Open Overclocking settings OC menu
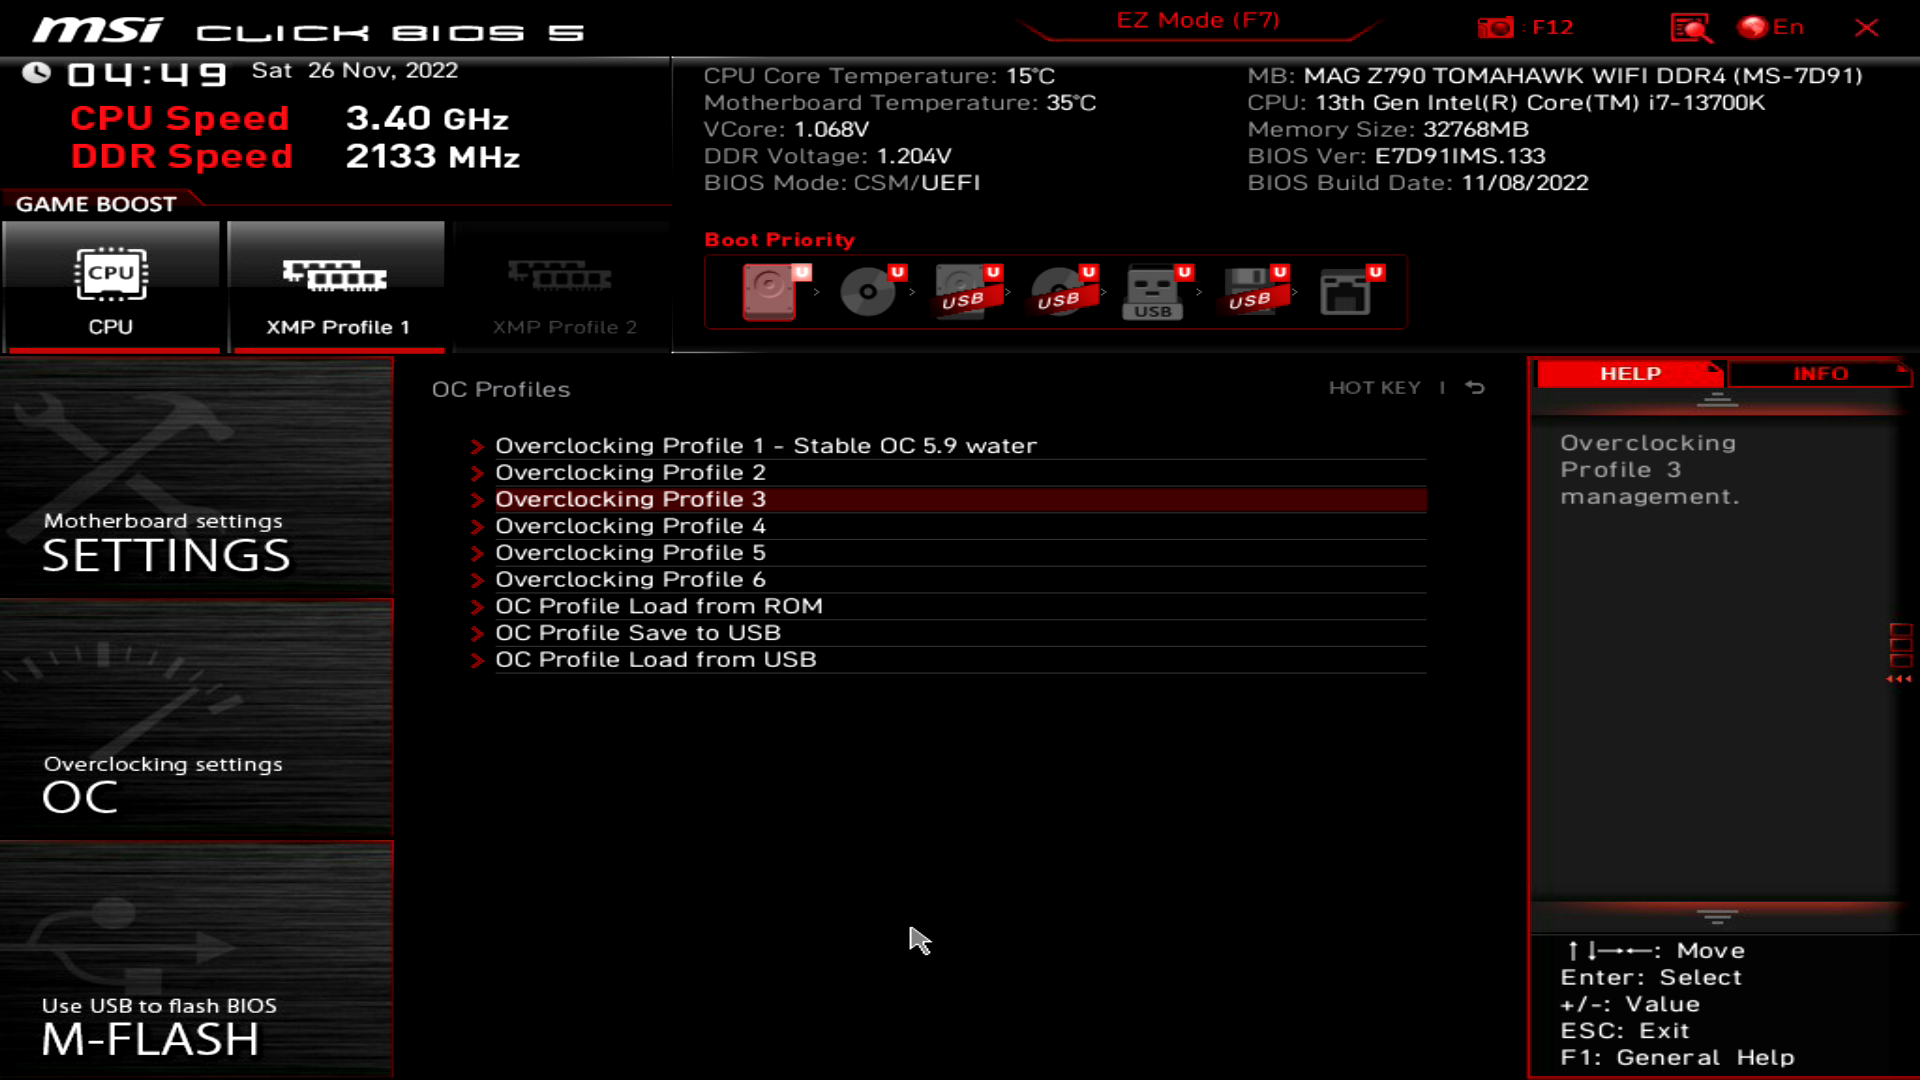 (x=196, y=719)
